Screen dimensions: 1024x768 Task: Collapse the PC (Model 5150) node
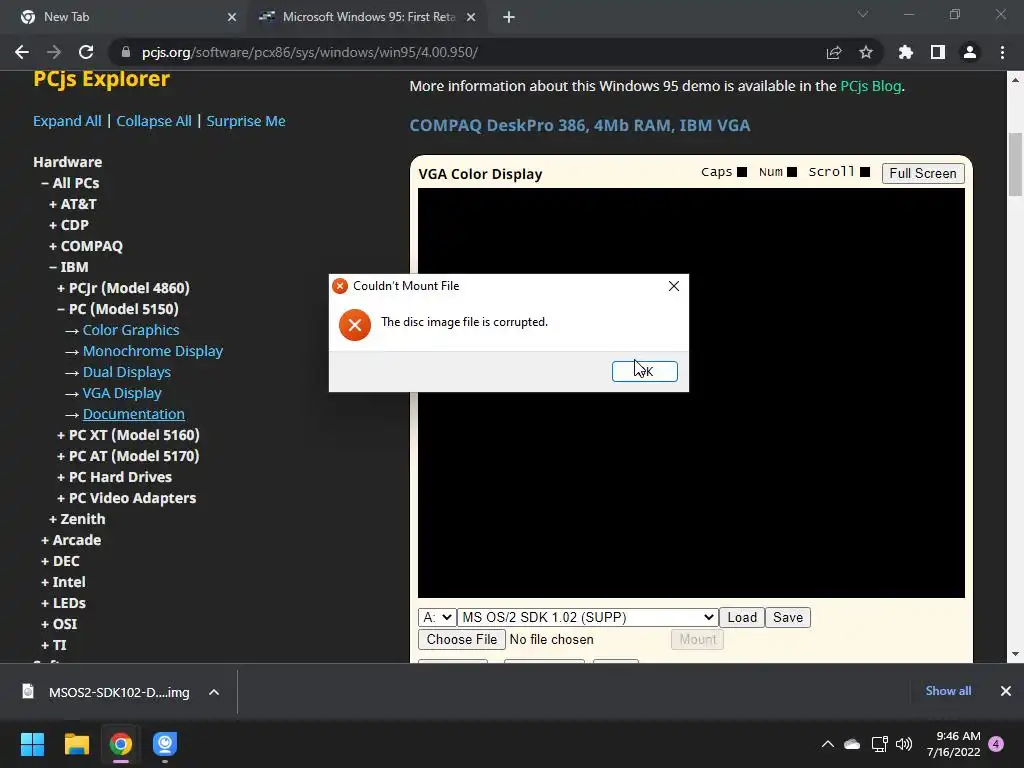[x=118, y=309]
